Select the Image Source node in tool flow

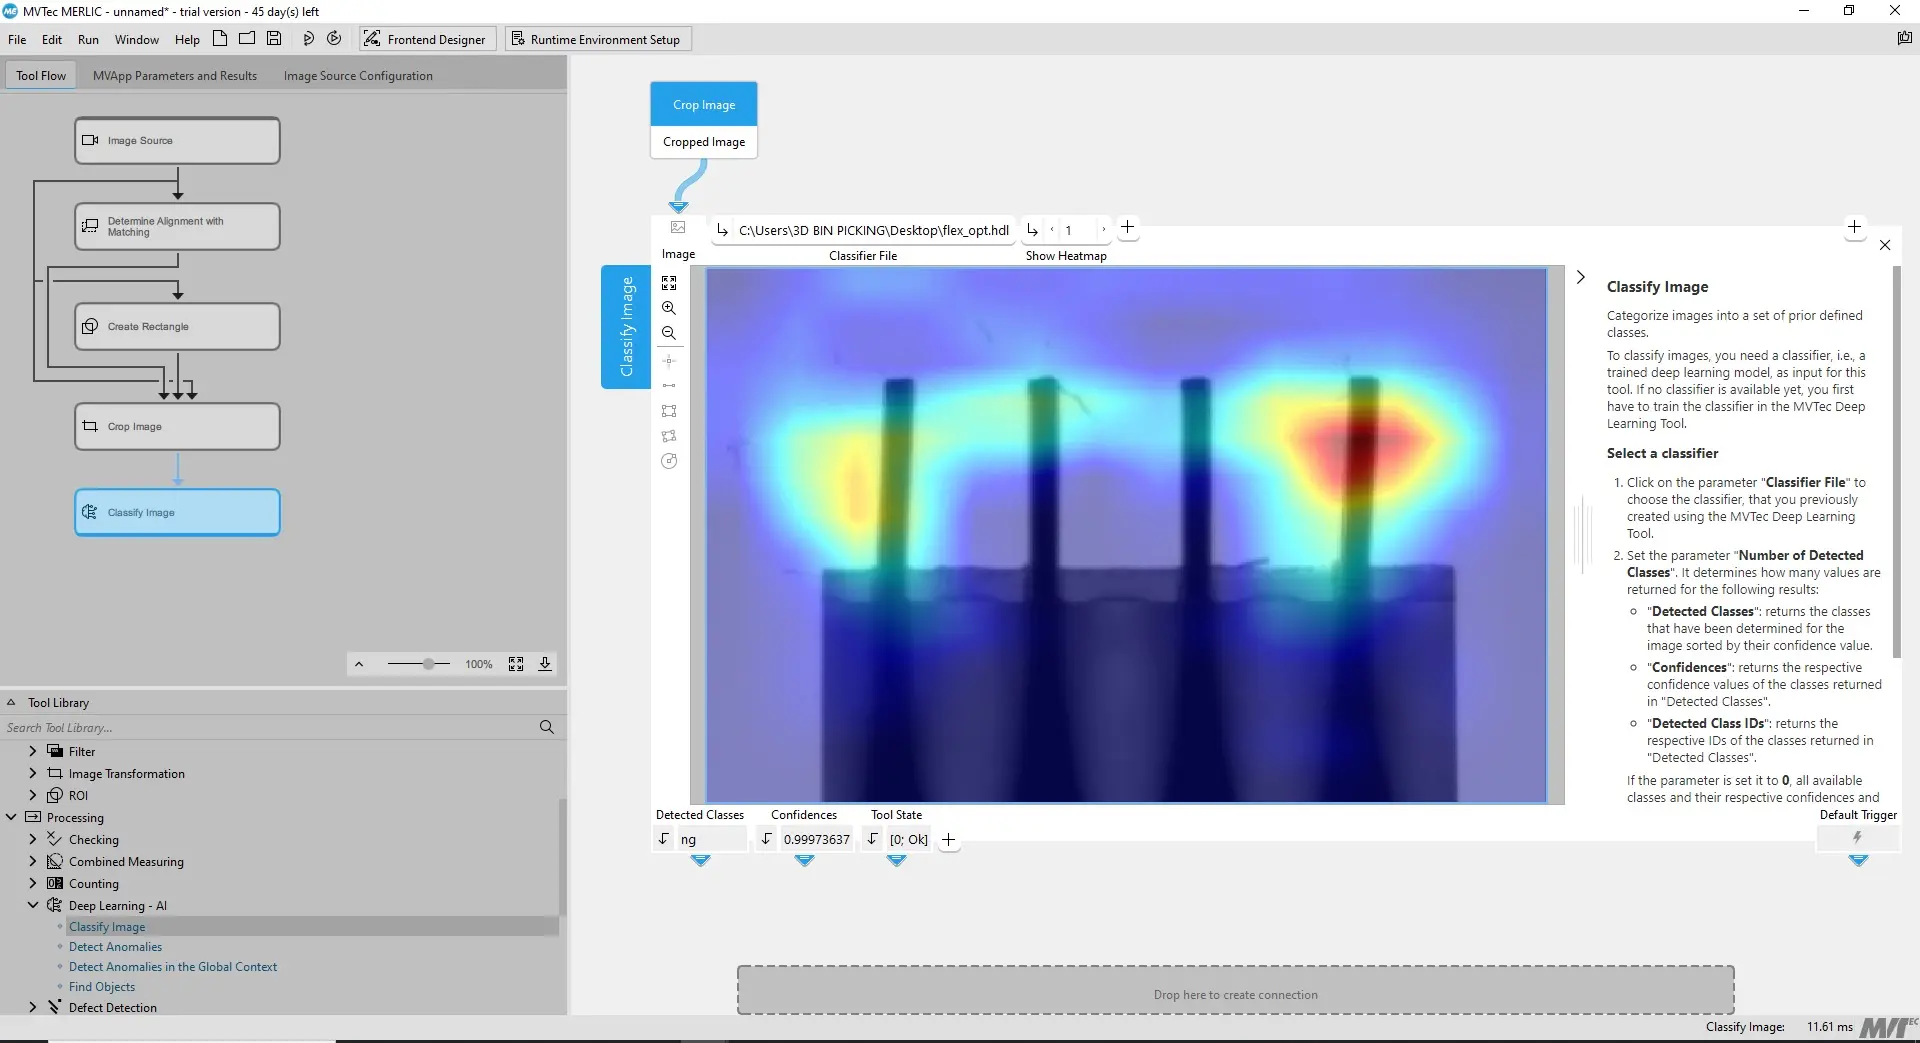click(x=177, y=141)
